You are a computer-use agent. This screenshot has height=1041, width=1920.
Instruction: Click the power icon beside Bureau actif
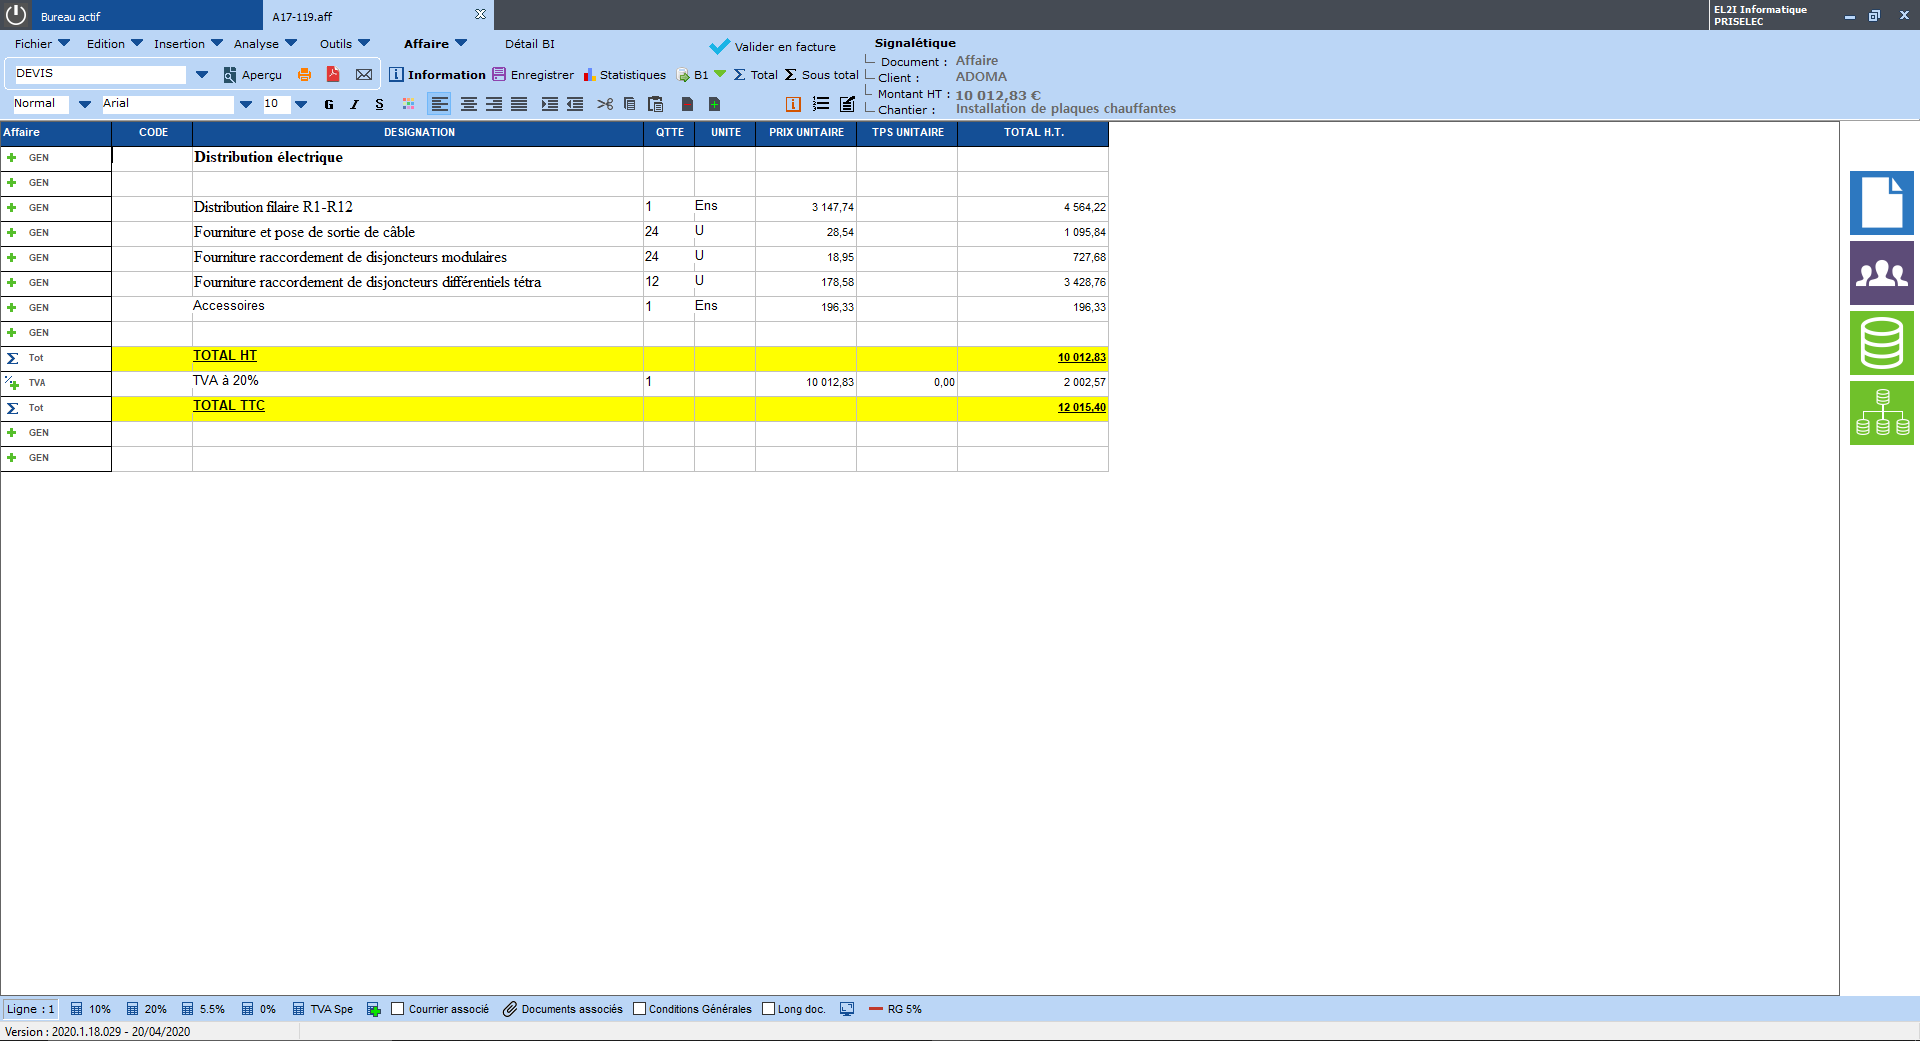(x=16, y=15)
